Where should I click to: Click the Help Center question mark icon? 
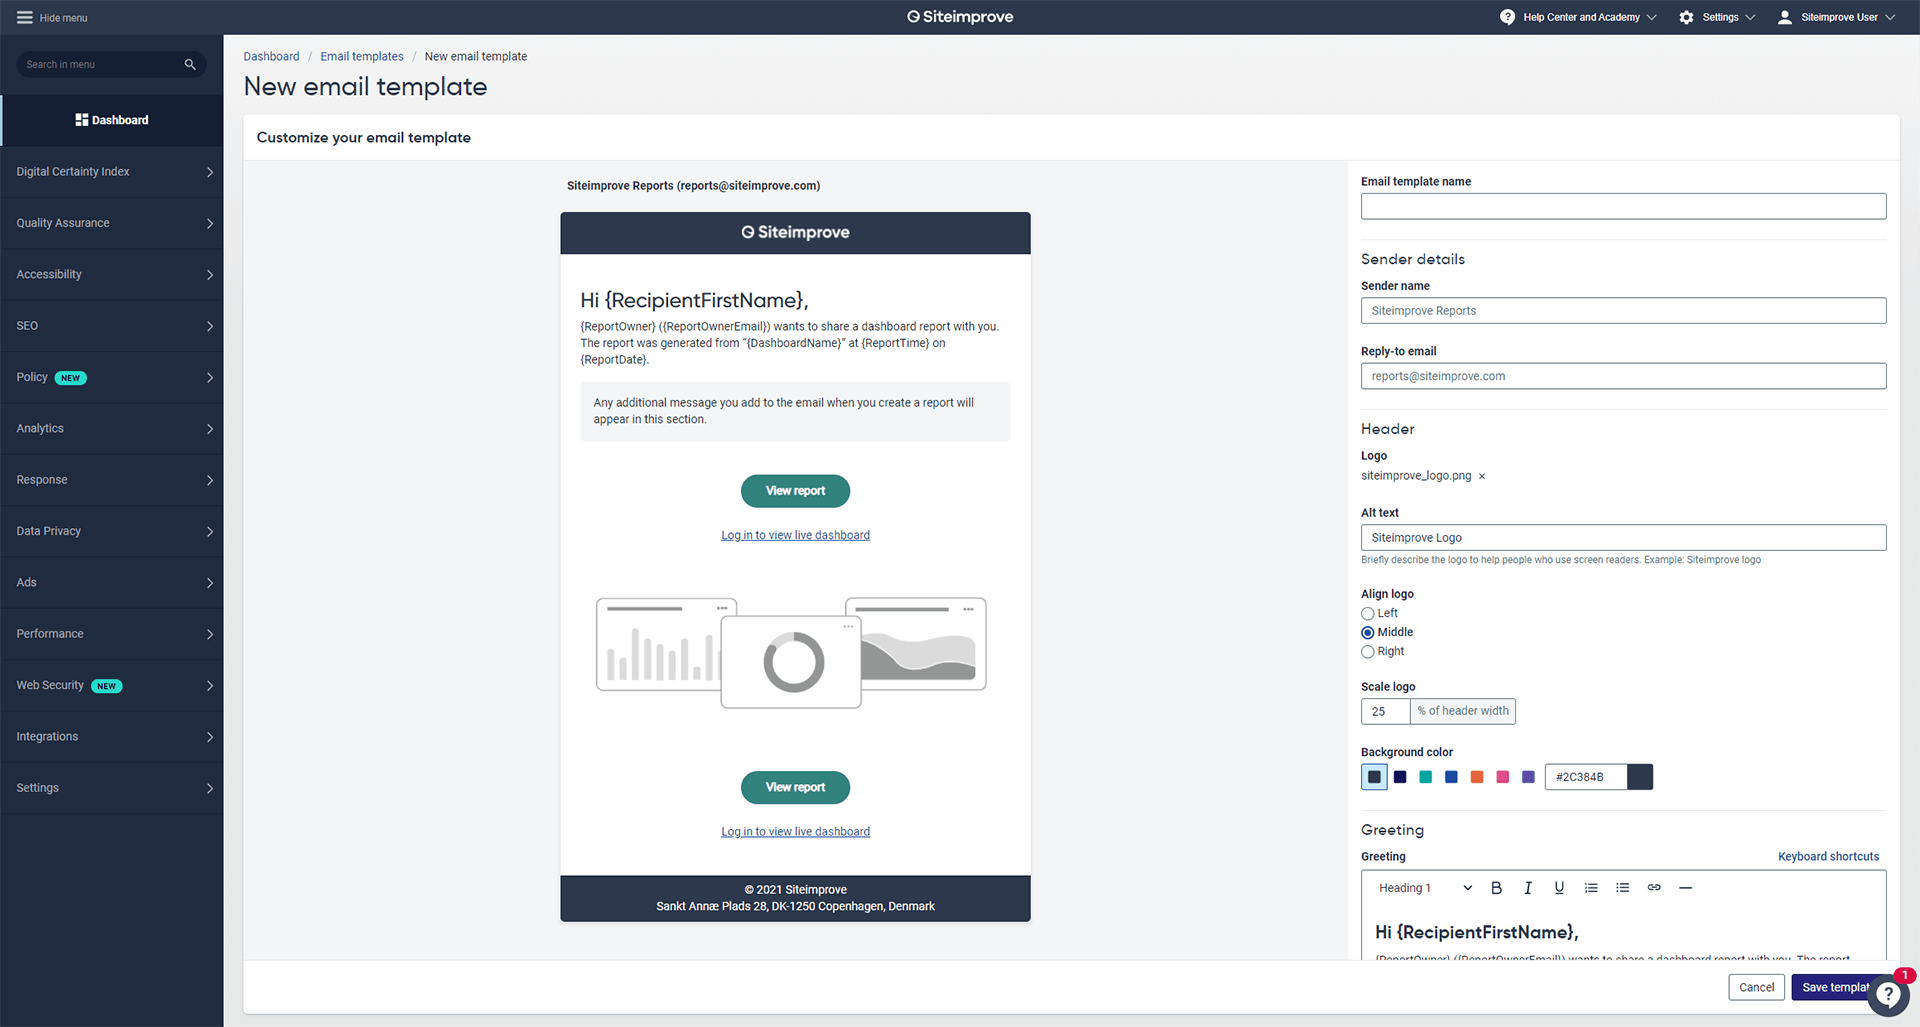[x=1507, y=17]
